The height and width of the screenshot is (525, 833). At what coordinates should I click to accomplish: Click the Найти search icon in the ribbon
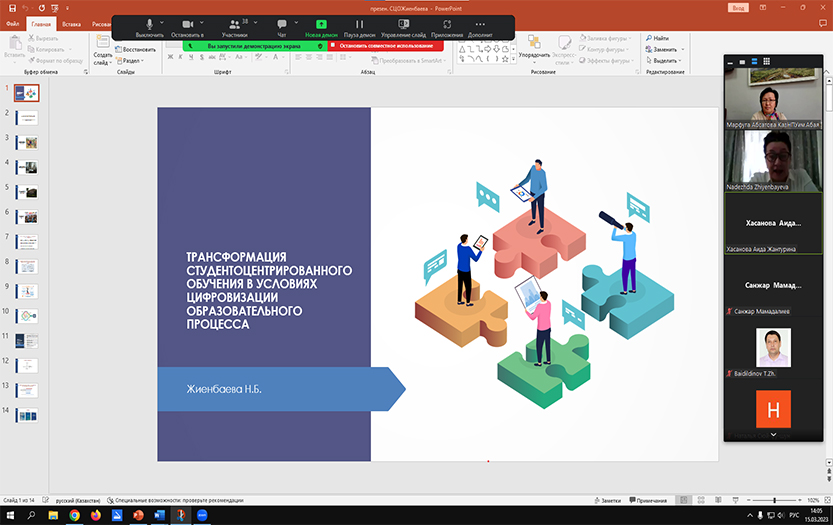pos(648,38)
